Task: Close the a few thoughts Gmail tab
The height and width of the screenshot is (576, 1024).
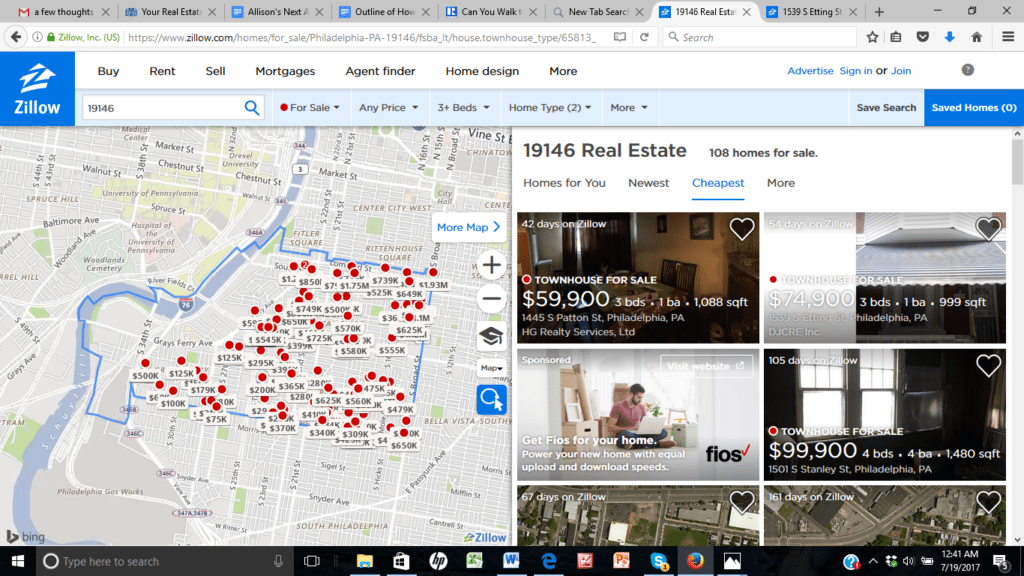Action: click(x=105, y=12)
